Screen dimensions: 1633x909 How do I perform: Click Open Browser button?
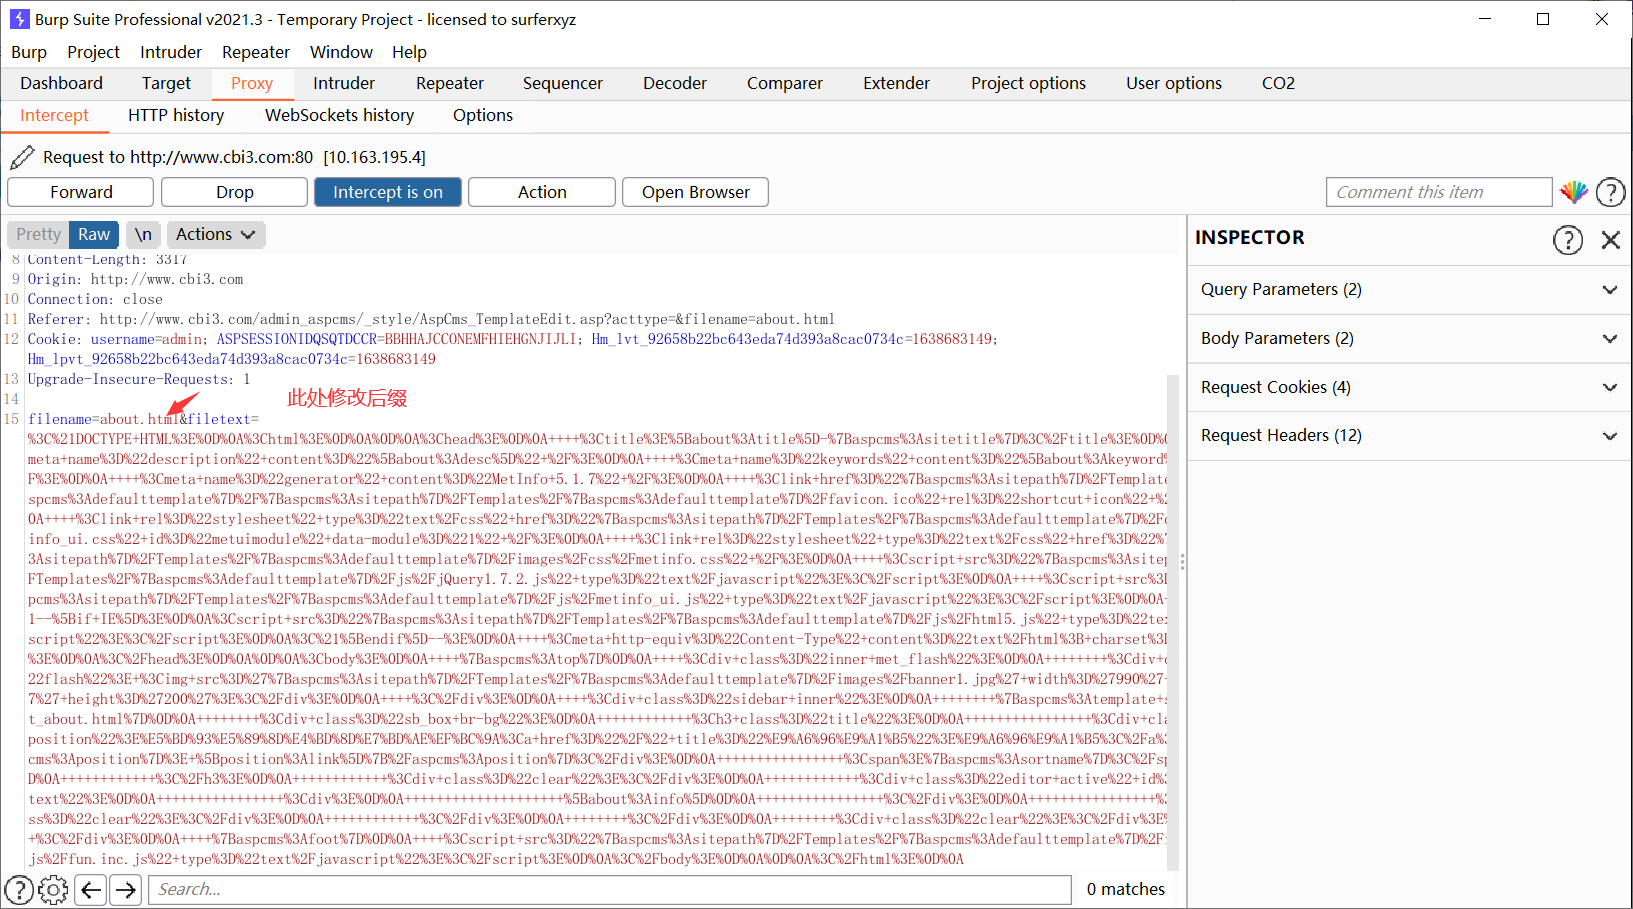coord(696,192)
